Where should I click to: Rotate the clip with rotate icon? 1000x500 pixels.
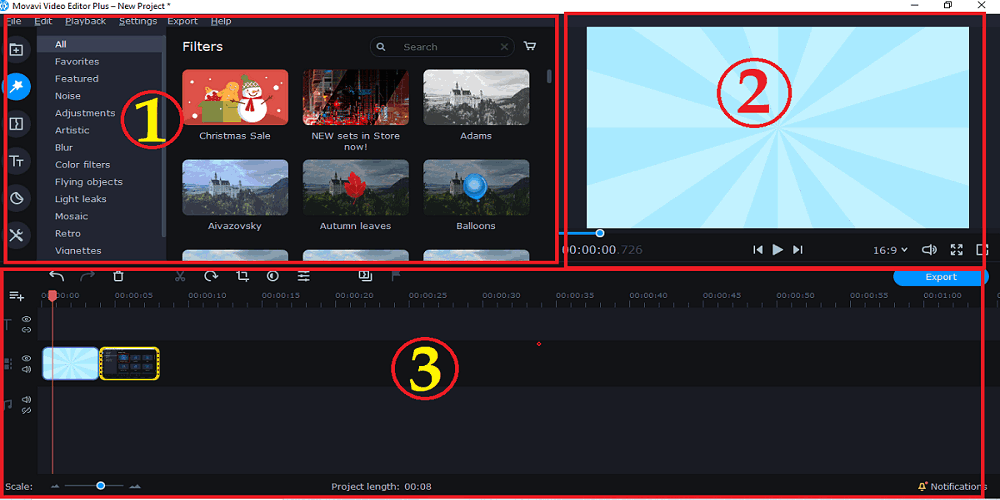(210, 276)
